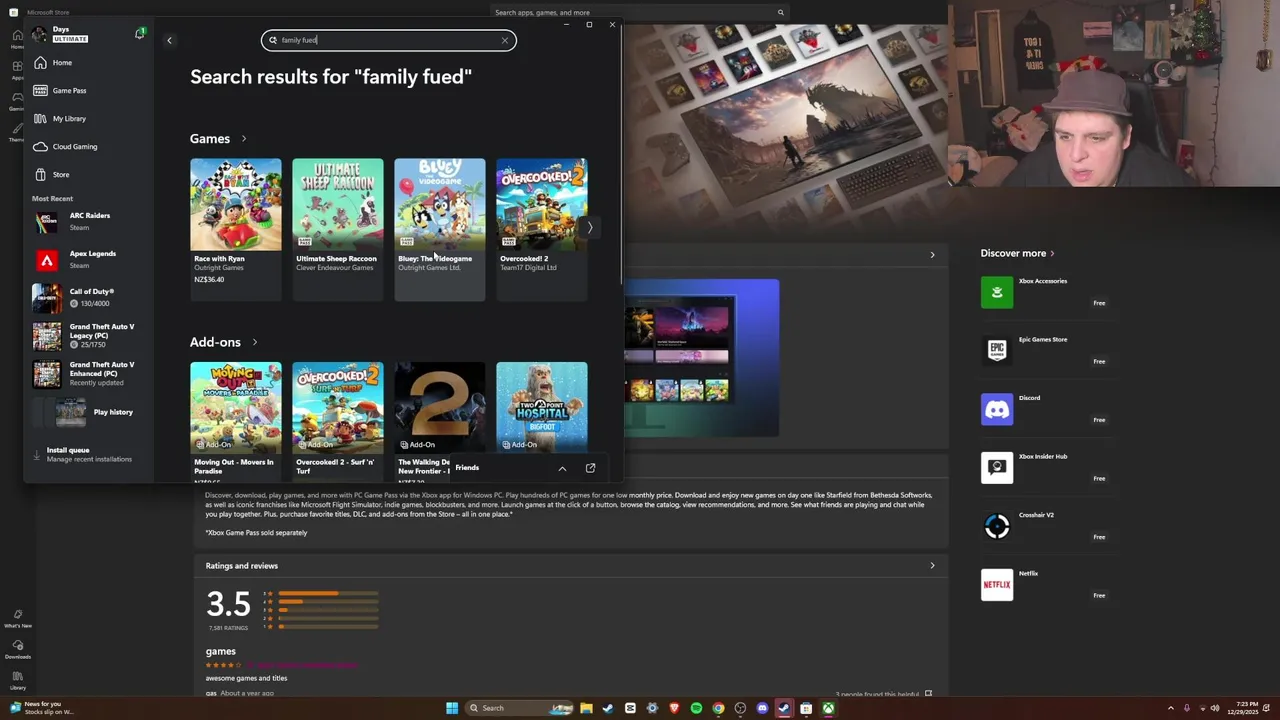
Task: Open Windows Start menu
Action: (x=452, y=708)
